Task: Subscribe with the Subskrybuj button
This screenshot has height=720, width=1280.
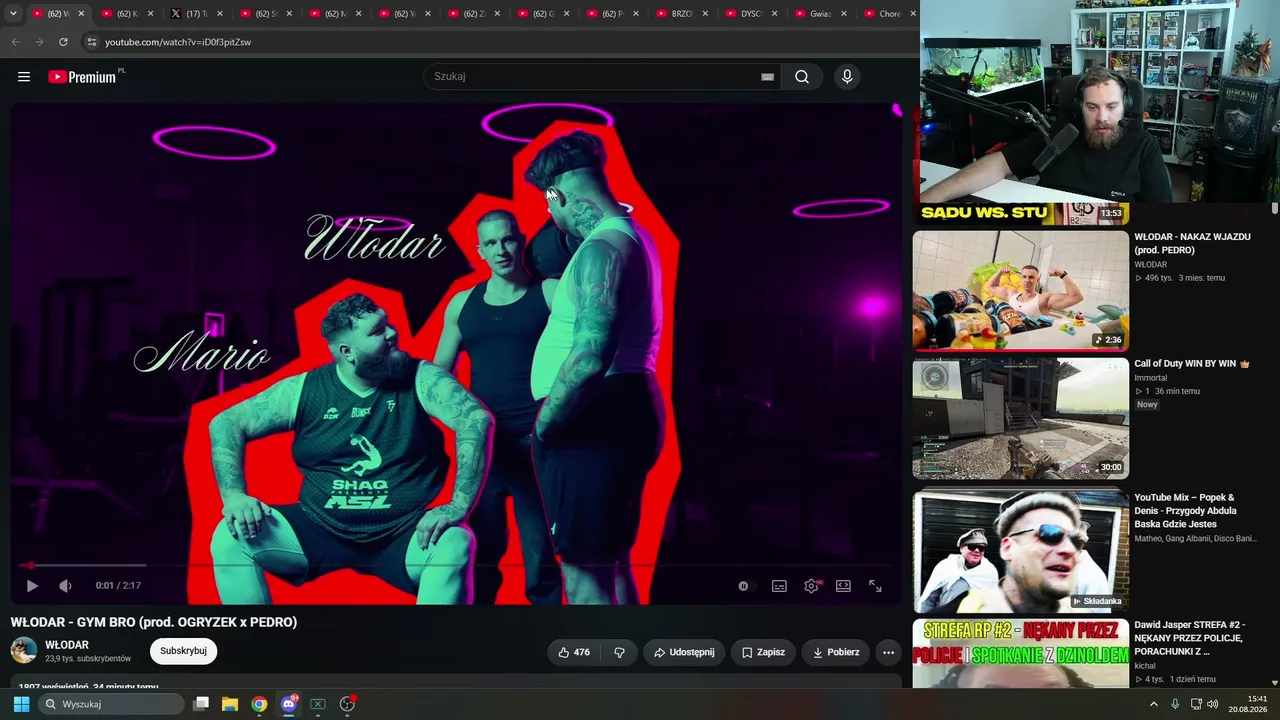Action: [183, 651]
